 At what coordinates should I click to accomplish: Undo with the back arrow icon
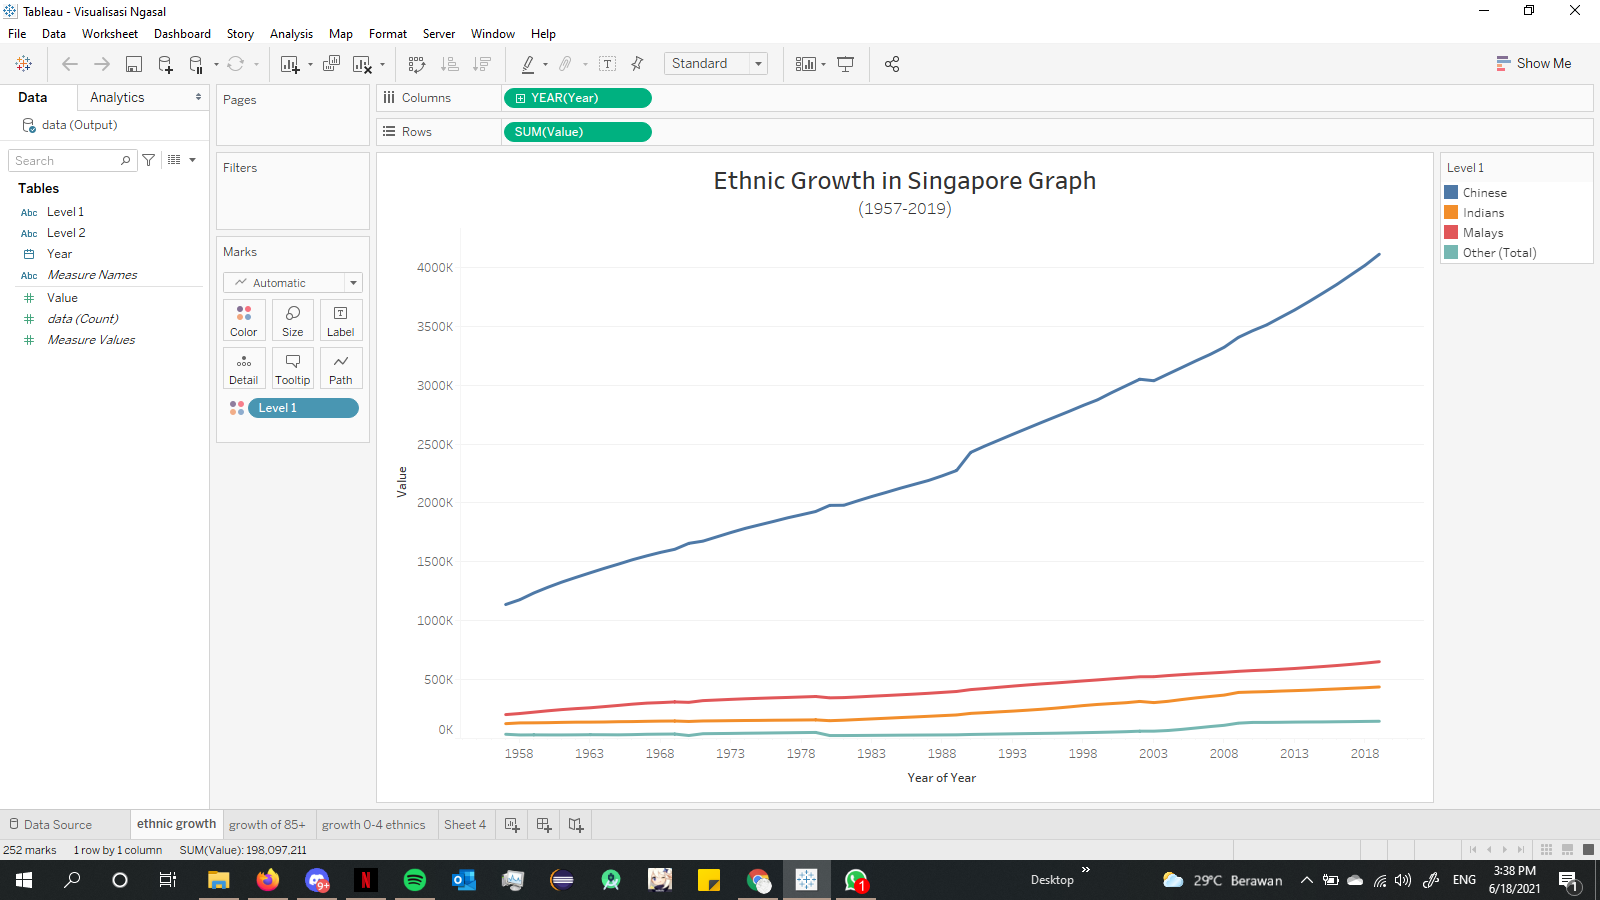point(70,64)
